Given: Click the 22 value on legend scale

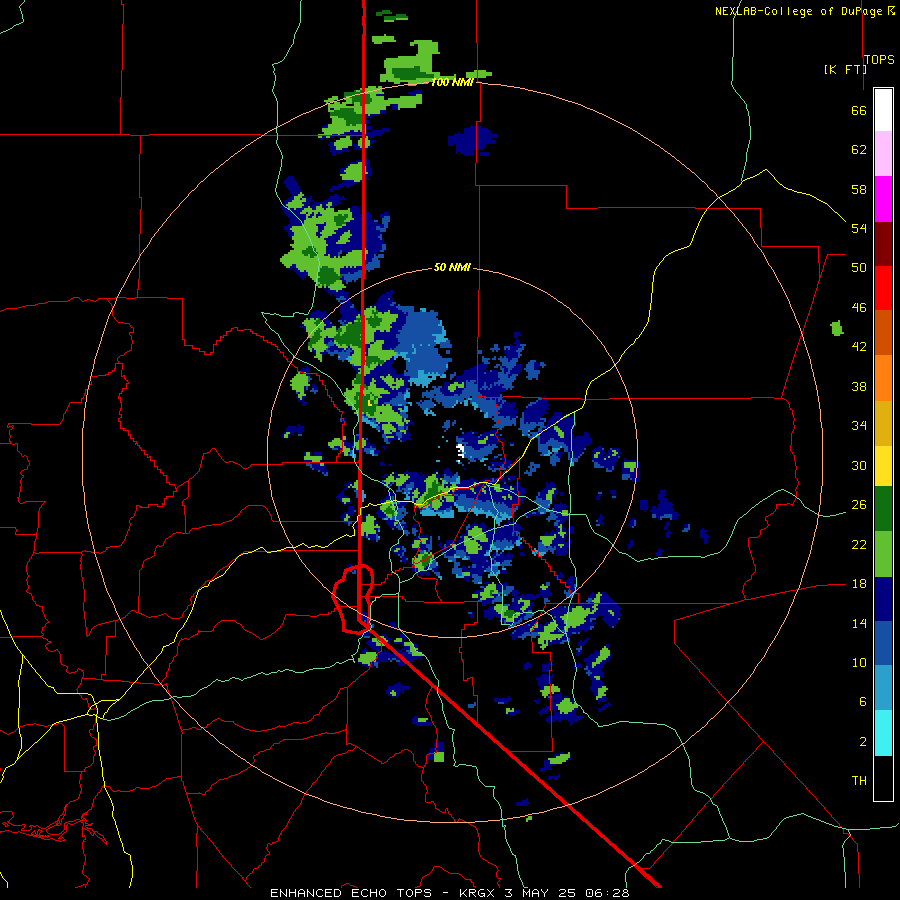Looking at the screenshot, I should [x=859, y=544].
